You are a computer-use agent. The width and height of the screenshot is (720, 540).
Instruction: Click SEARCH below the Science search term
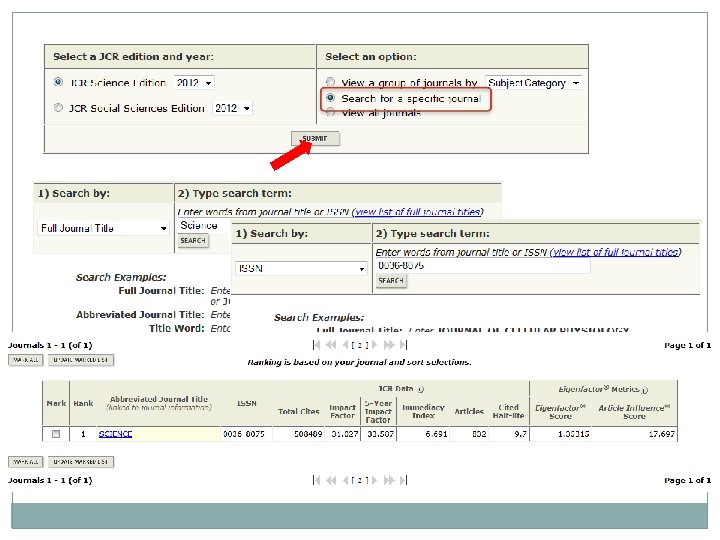[x=193, y=241]
